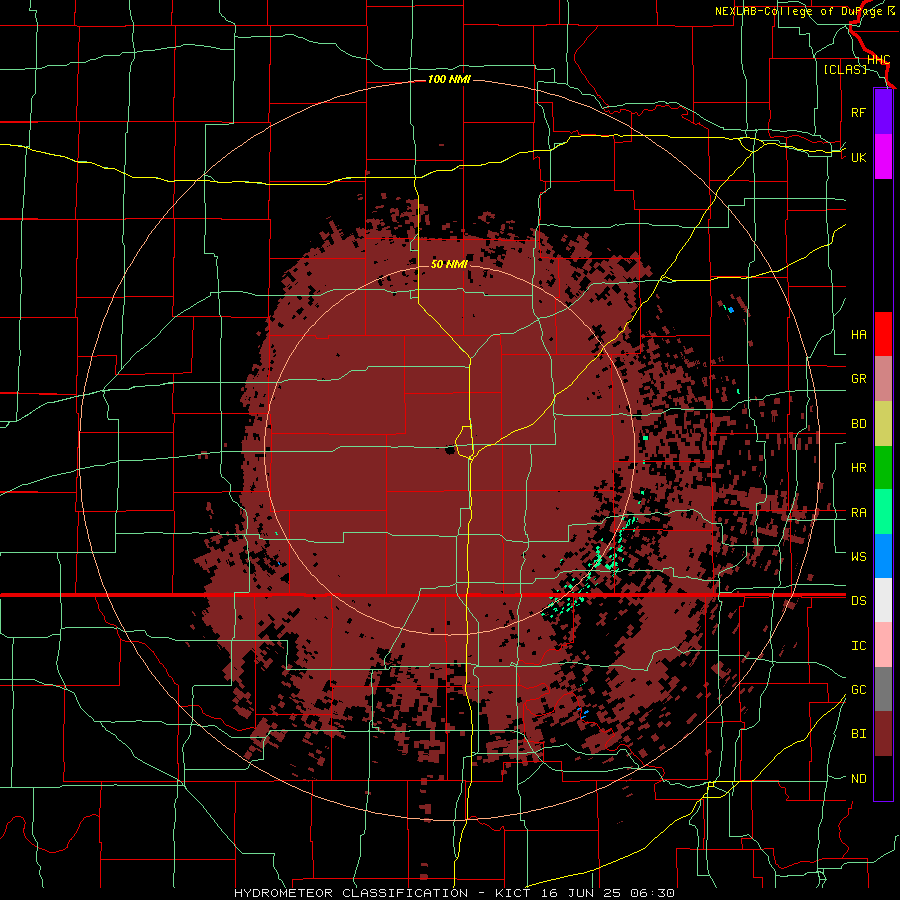Click the HYDROMETEOR CLASSIFICATION title text

pos(351,893)
